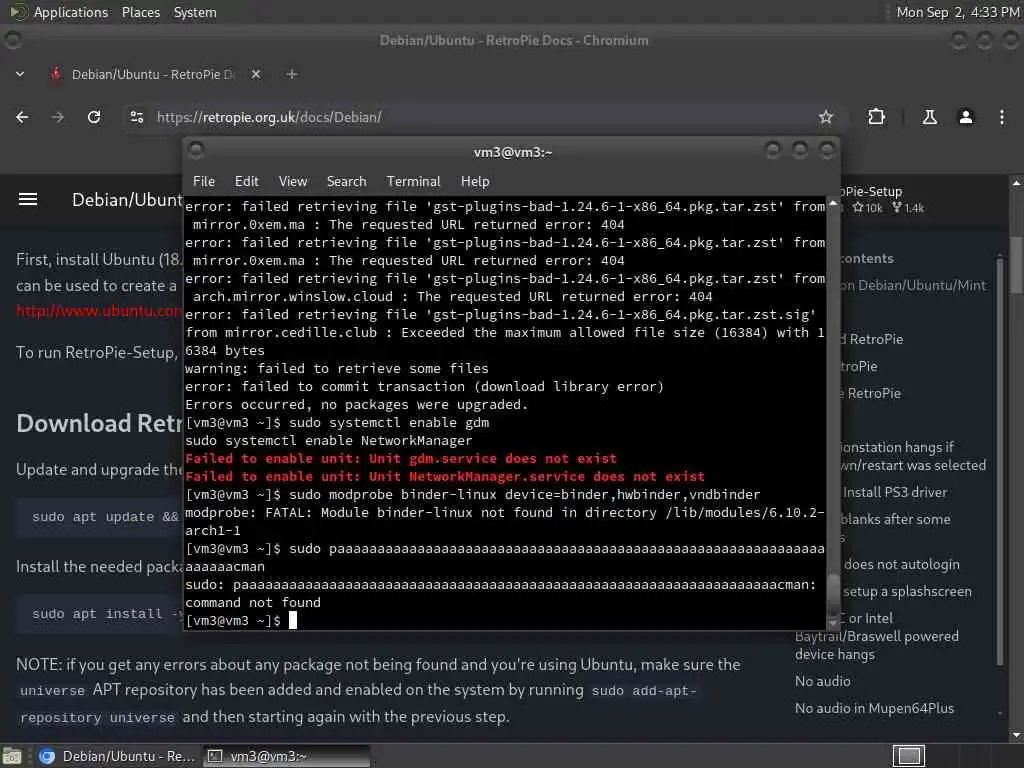Close the Debian/Ubuntu RetroPie tab
The image size is (1024, 768).
[x=256, y=74]
